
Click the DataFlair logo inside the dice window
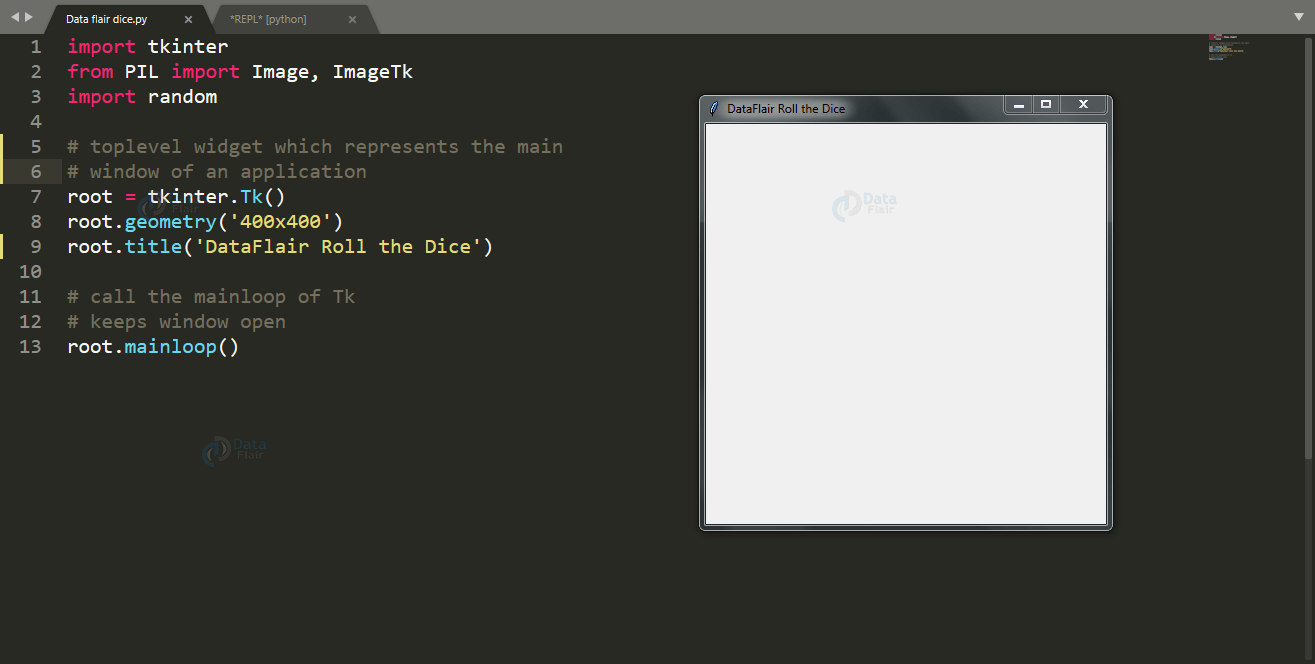863,205
